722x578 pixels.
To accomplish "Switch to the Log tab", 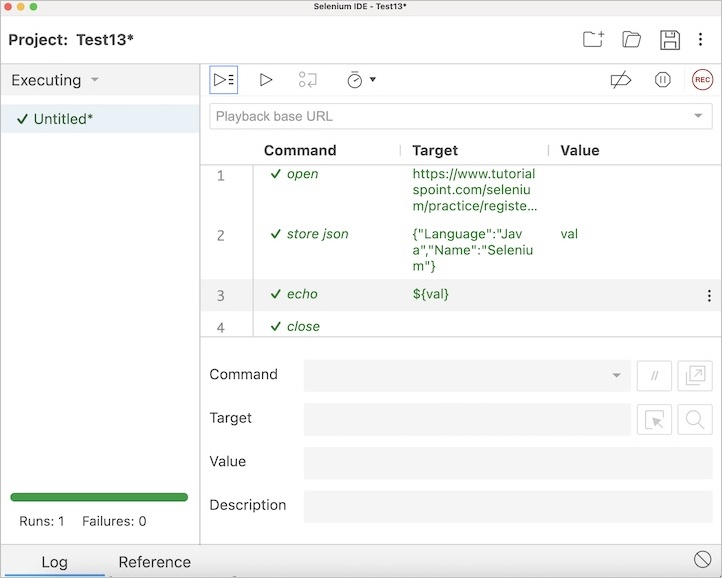I will click(54, 562).
